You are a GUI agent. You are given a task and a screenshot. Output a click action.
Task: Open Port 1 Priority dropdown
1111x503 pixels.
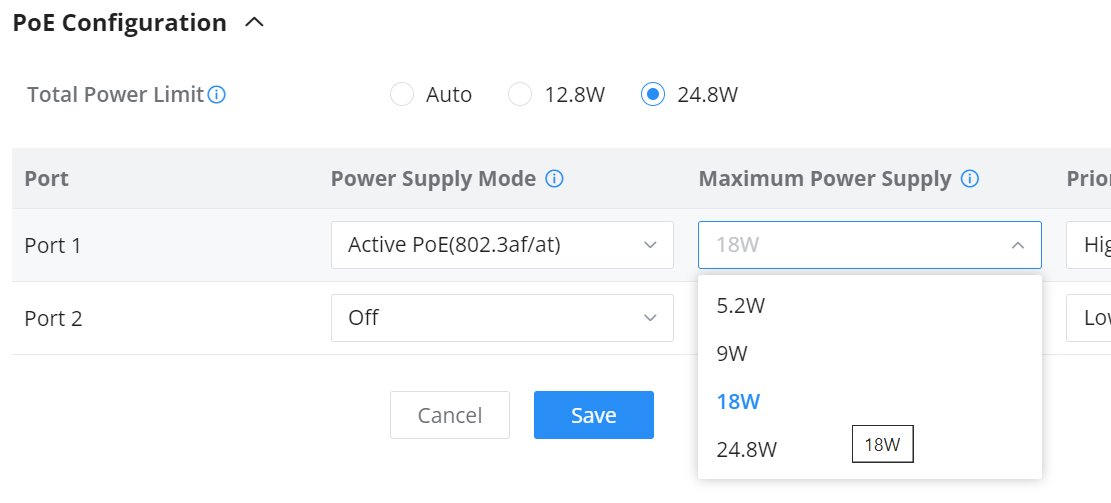pyautogui.click(x=1090, y=245)
